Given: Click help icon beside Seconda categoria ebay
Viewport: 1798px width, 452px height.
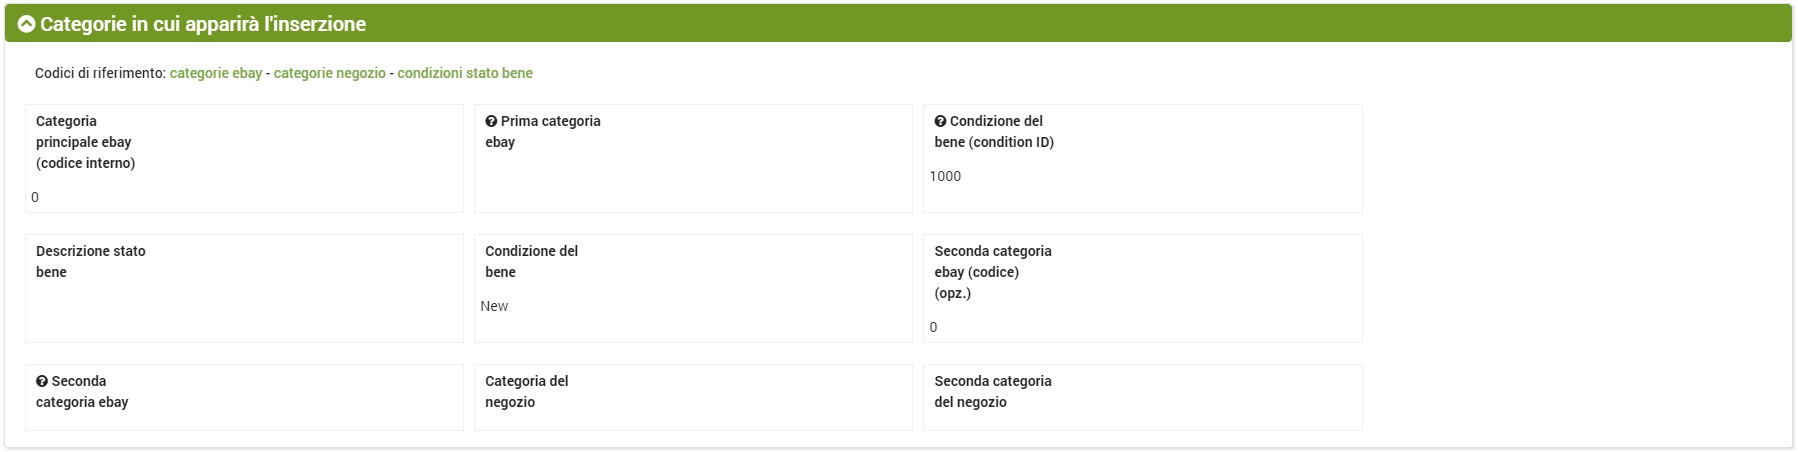Looking at the screenshot, I should (x=42, y=382).
